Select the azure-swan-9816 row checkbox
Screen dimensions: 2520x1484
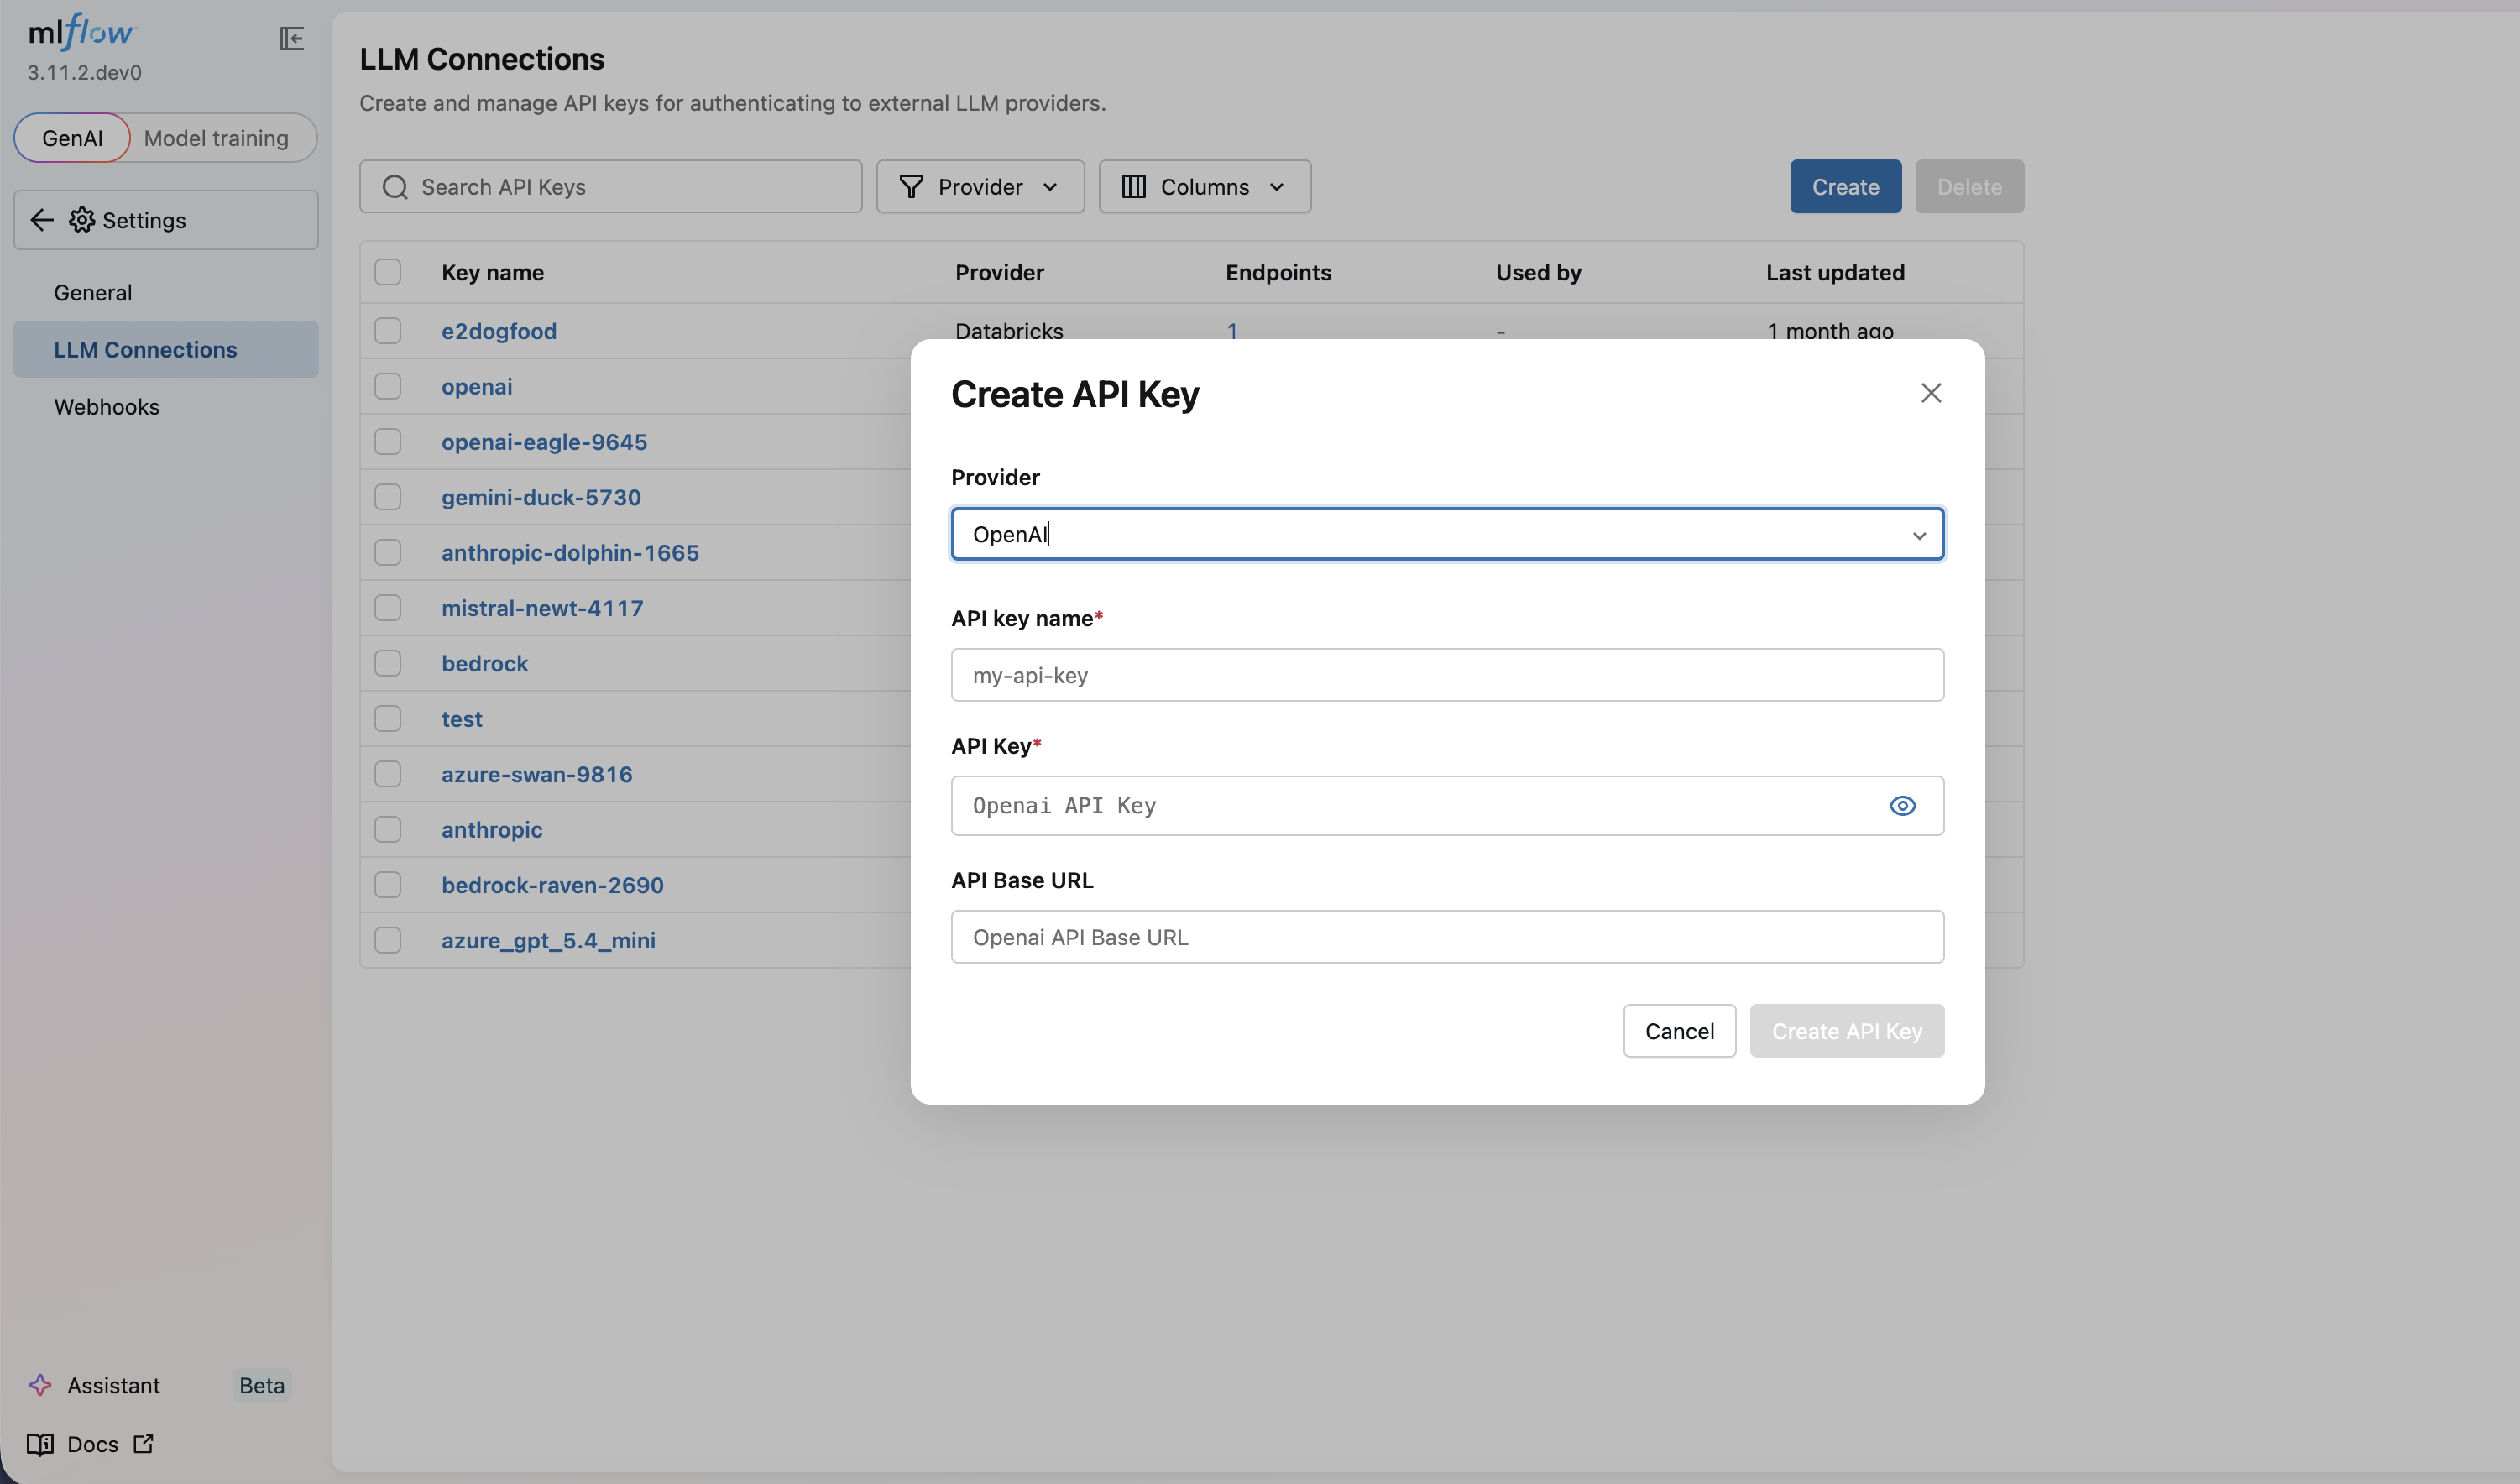point(388,774)
